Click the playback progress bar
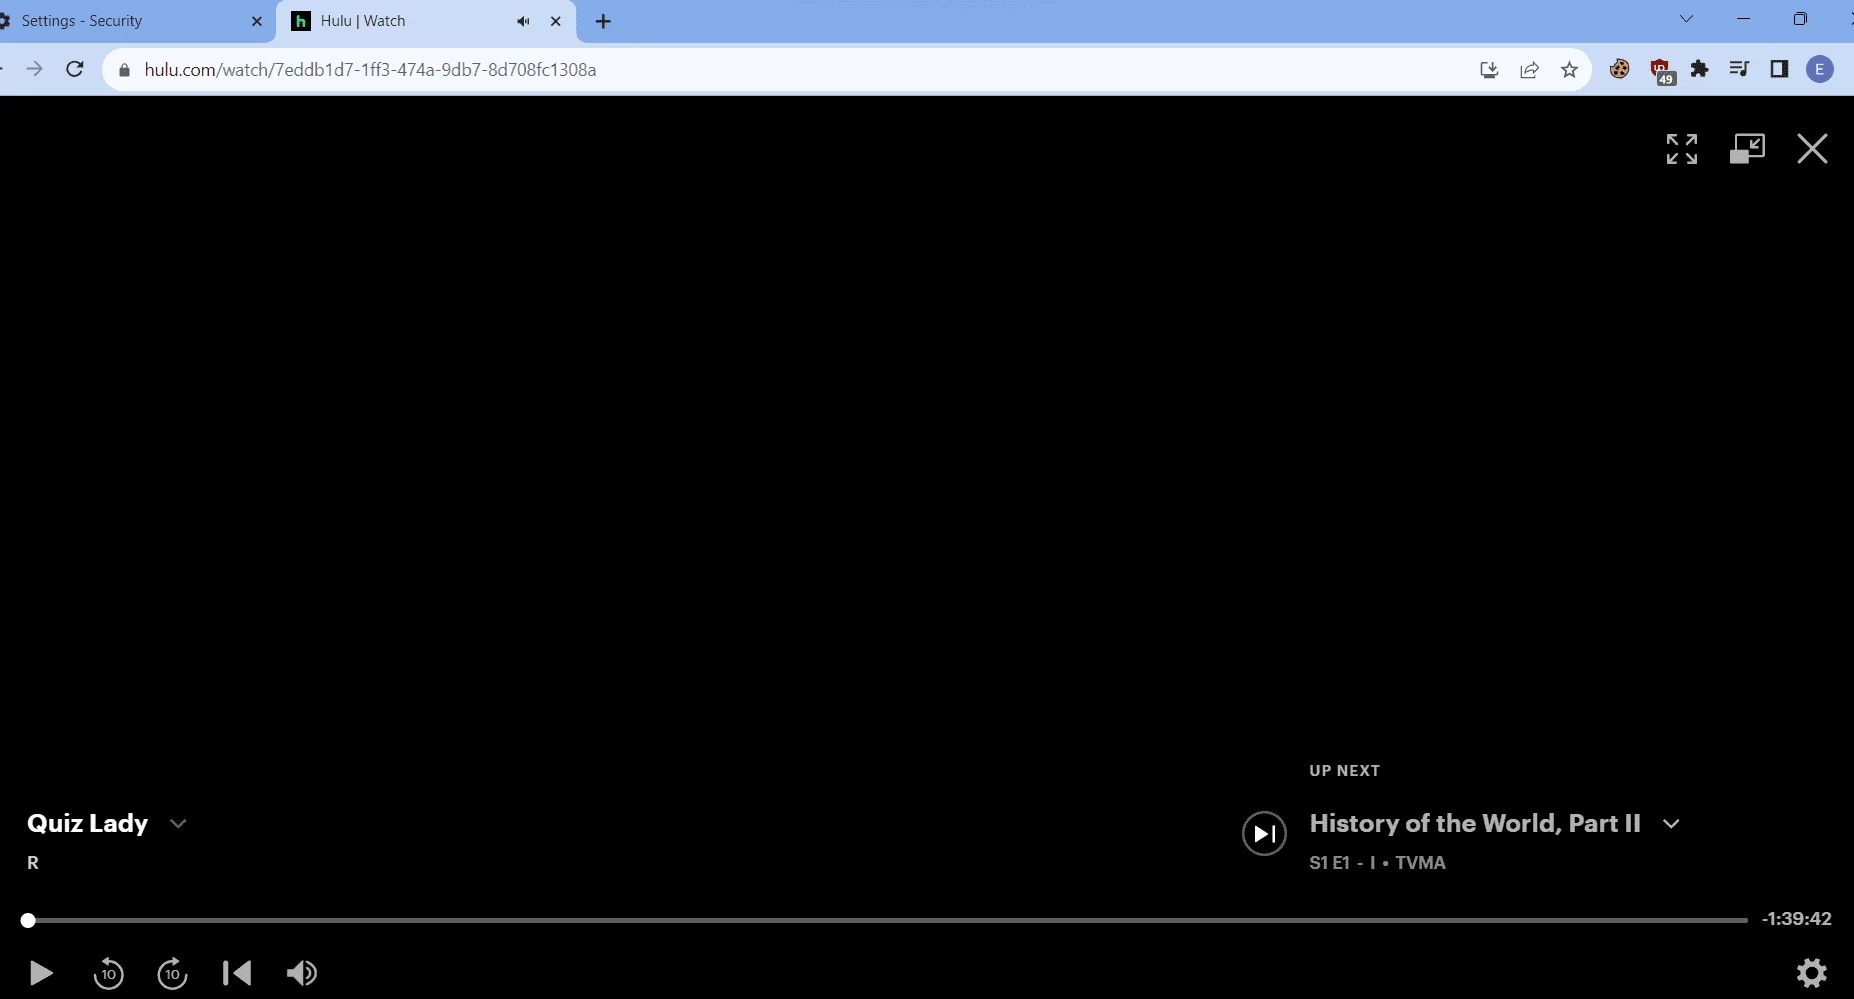Image resolution: width=1854 pixels, height=999 pixels. pyautogui.click(x=888, y=920)
